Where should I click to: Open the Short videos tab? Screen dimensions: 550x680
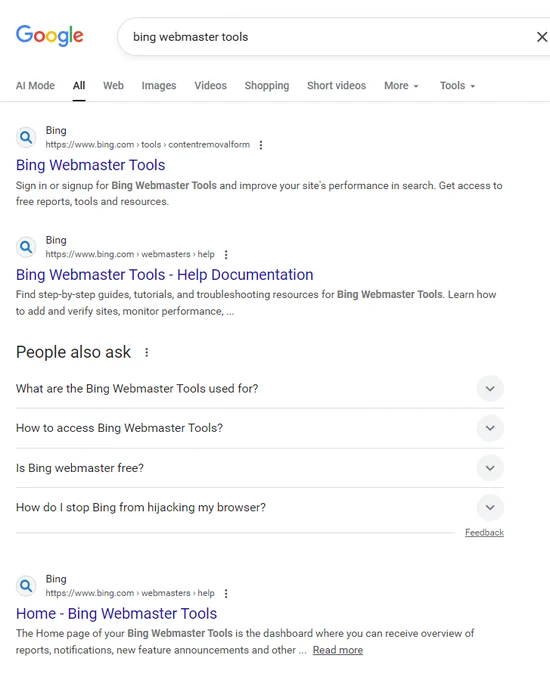coord(337,85)
